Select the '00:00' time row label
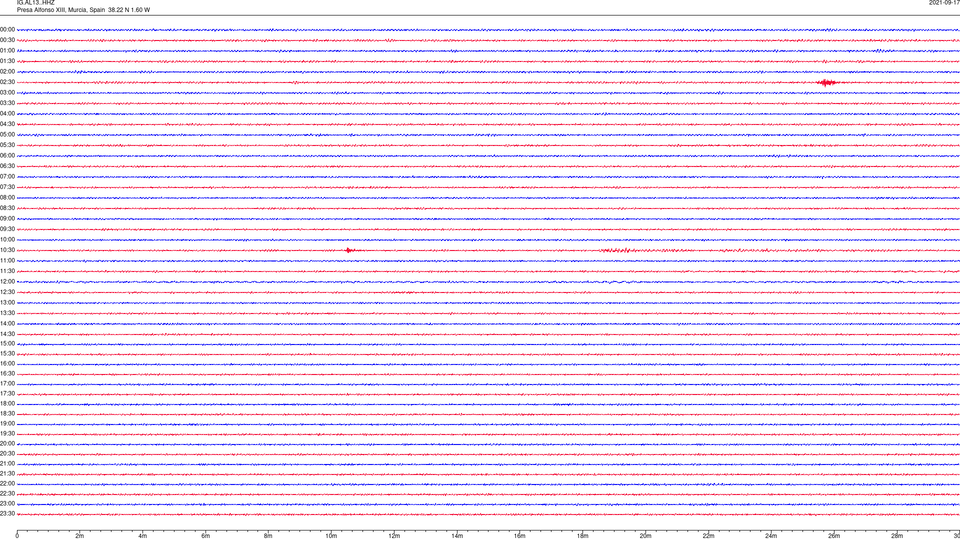Image resolution: width=960 pixels, height=540 pixels. [7, 29]
